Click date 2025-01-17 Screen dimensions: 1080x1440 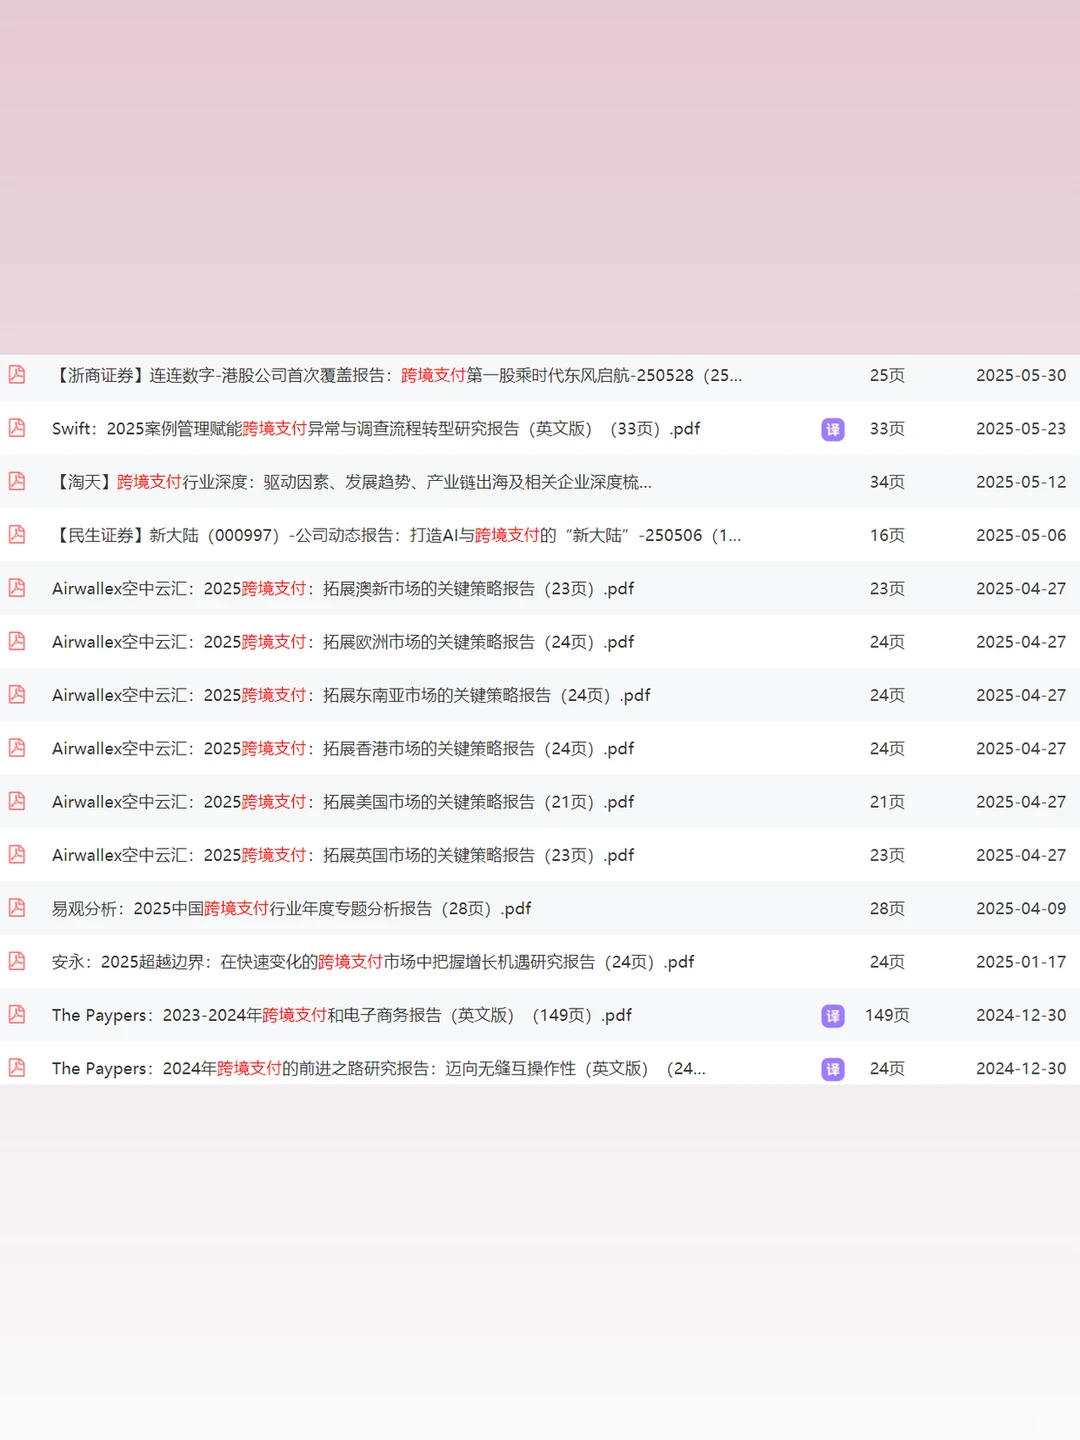coord(1021,962)
